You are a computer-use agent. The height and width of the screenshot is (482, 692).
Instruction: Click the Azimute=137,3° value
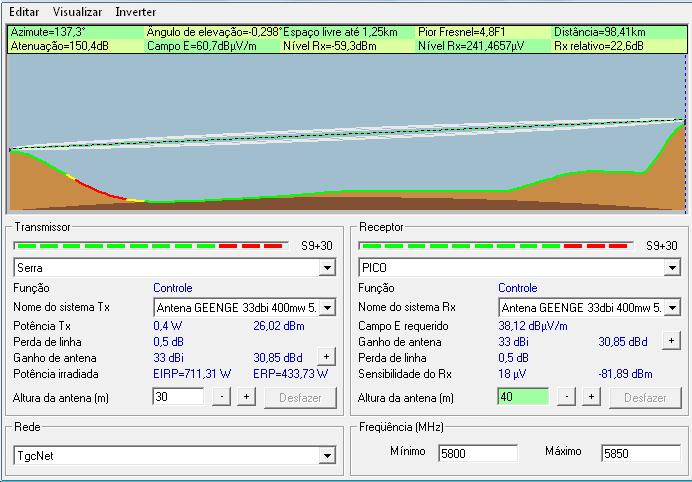click(x=48, y=32)
